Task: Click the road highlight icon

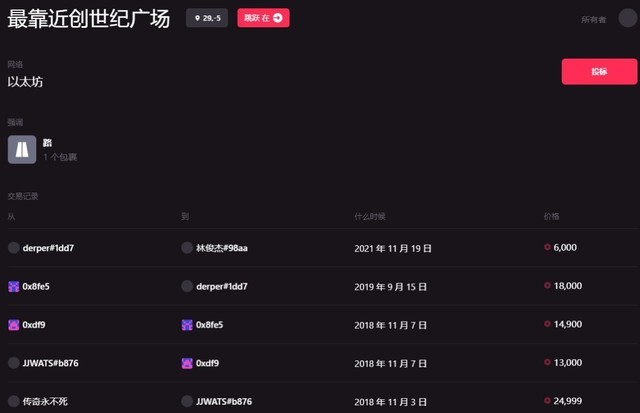Action: point(22,149)
